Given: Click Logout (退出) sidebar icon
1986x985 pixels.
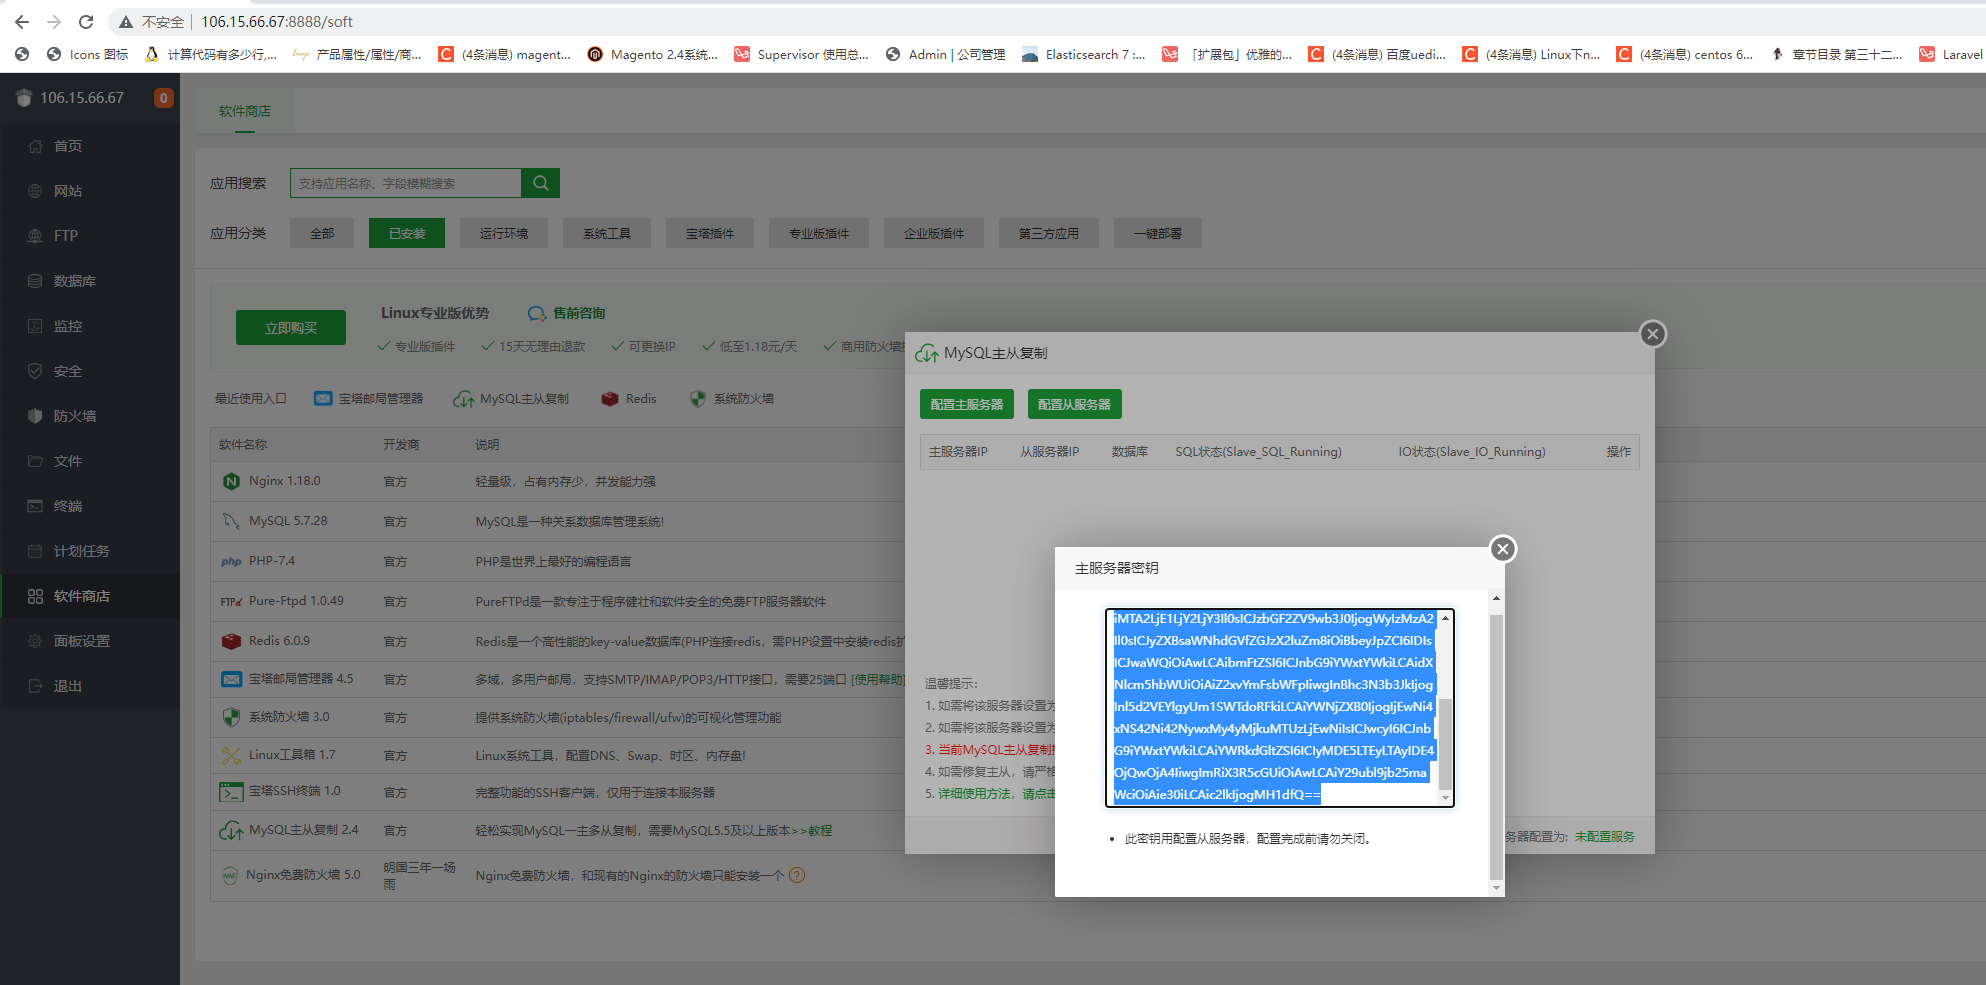Looking at the screenshot, I should [x=35, y=686].
